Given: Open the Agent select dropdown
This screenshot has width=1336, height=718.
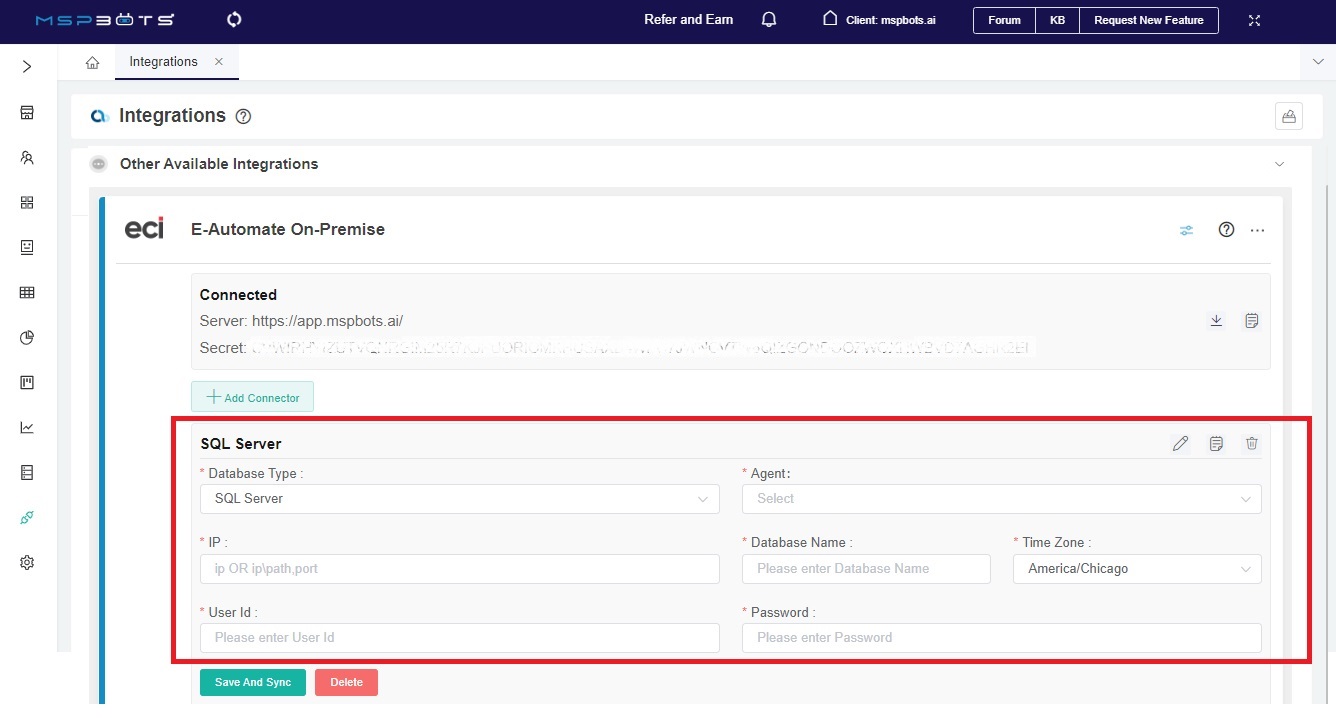Looking at the screenshot, I should pyautogui.click(x=1000, y=498).
